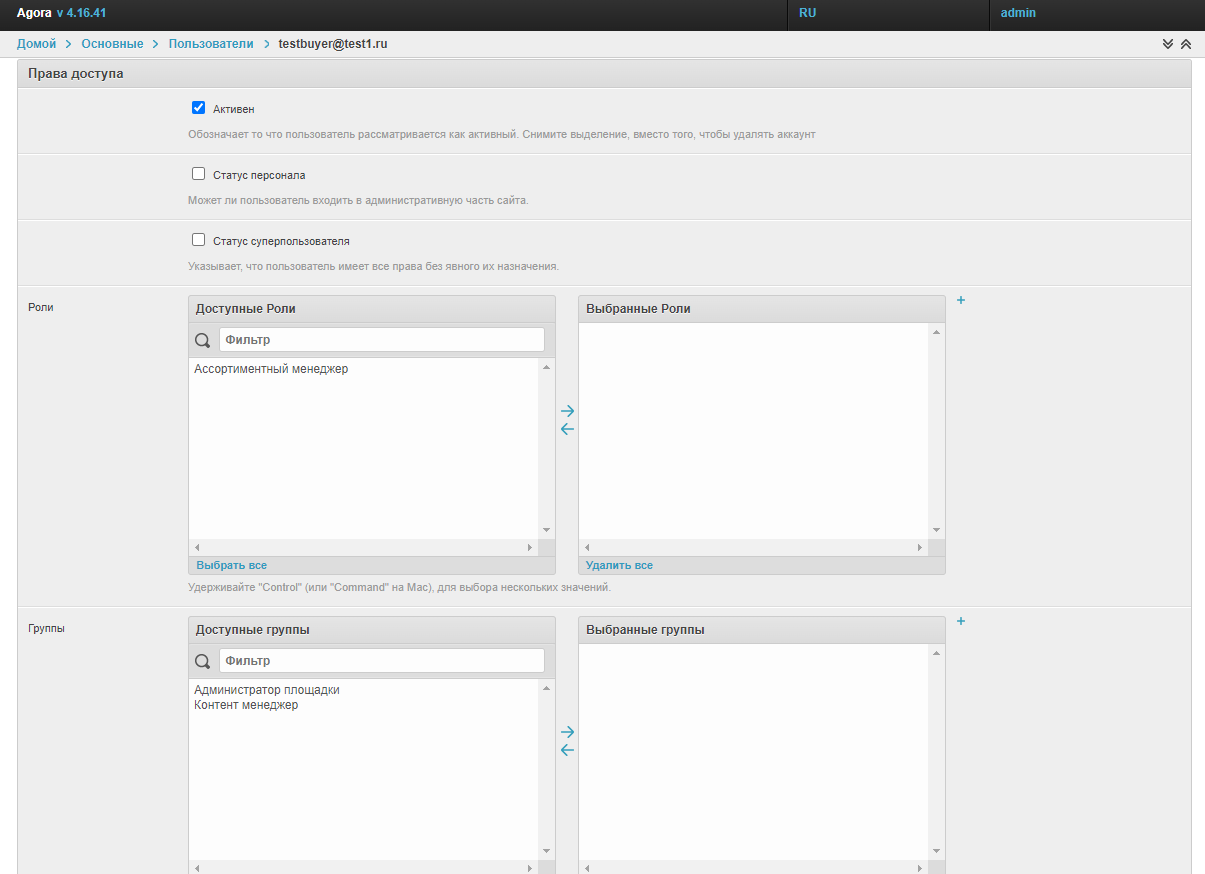Go to Пользователи in the breadcrumb
Image resolution: width=1205 pixels, height=874 pixels.
[x=210, y=44]
